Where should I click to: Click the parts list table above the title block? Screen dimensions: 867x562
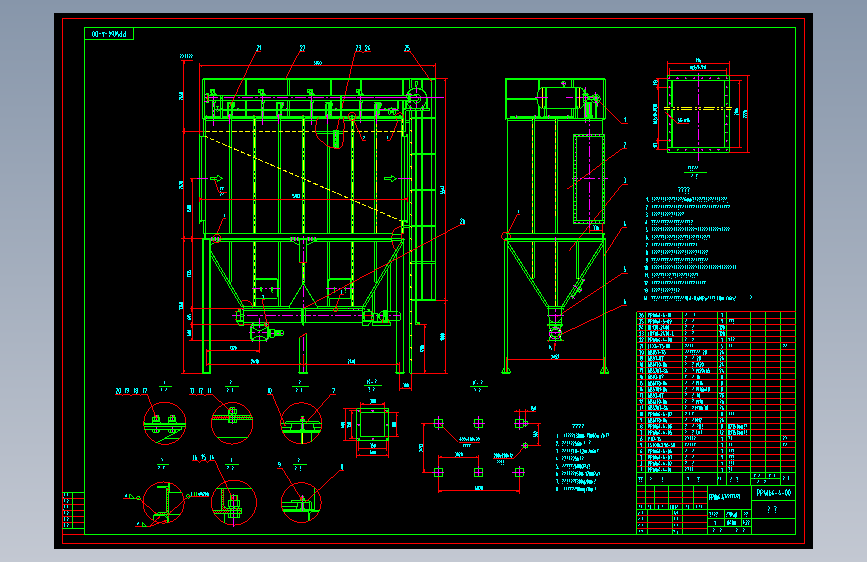(x=716, y=392)
